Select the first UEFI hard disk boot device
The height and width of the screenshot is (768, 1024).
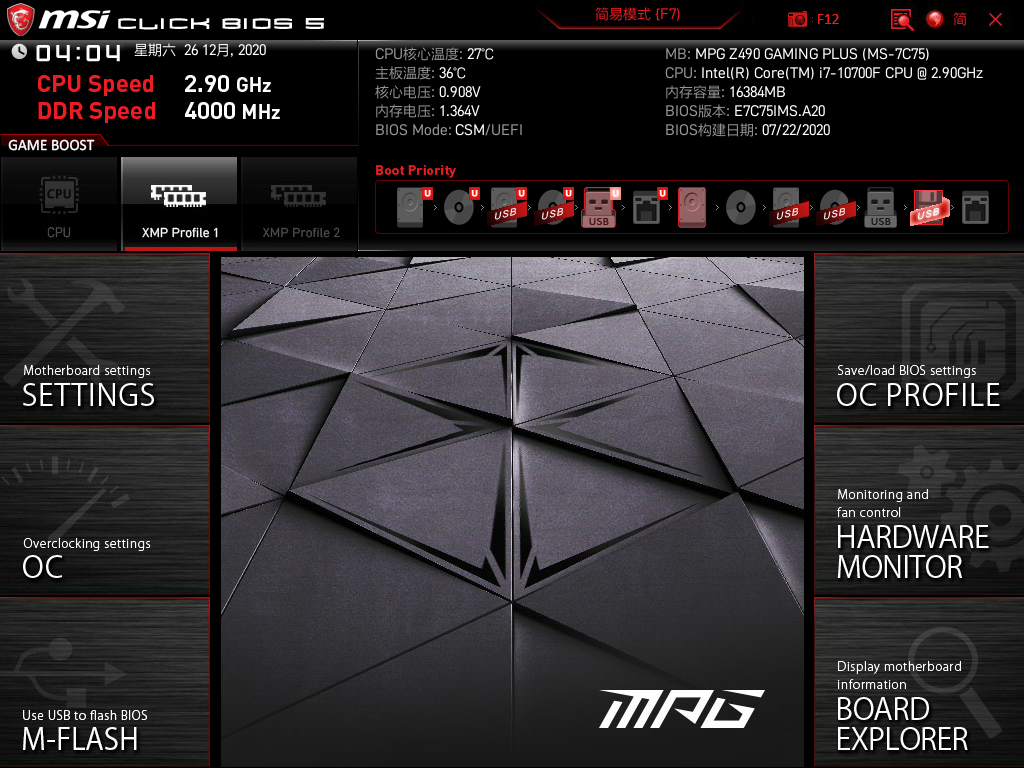pos(410,208)
